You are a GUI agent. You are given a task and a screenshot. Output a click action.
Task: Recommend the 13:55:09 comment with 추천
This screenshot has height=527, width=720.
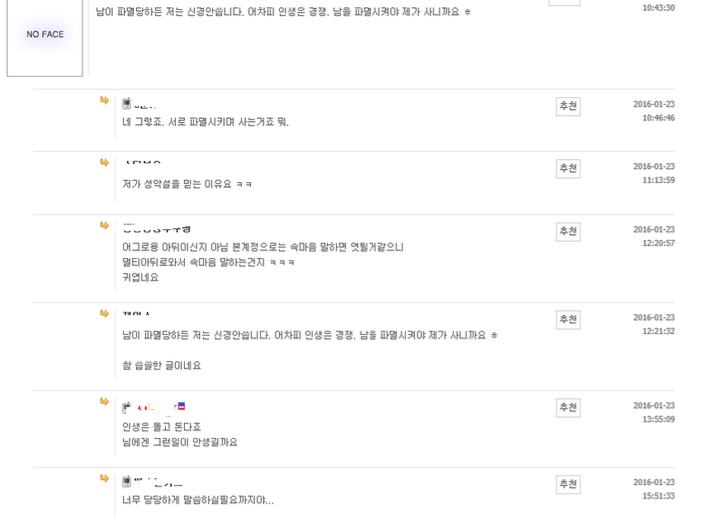pyautogui.click(x=568, y=407)
